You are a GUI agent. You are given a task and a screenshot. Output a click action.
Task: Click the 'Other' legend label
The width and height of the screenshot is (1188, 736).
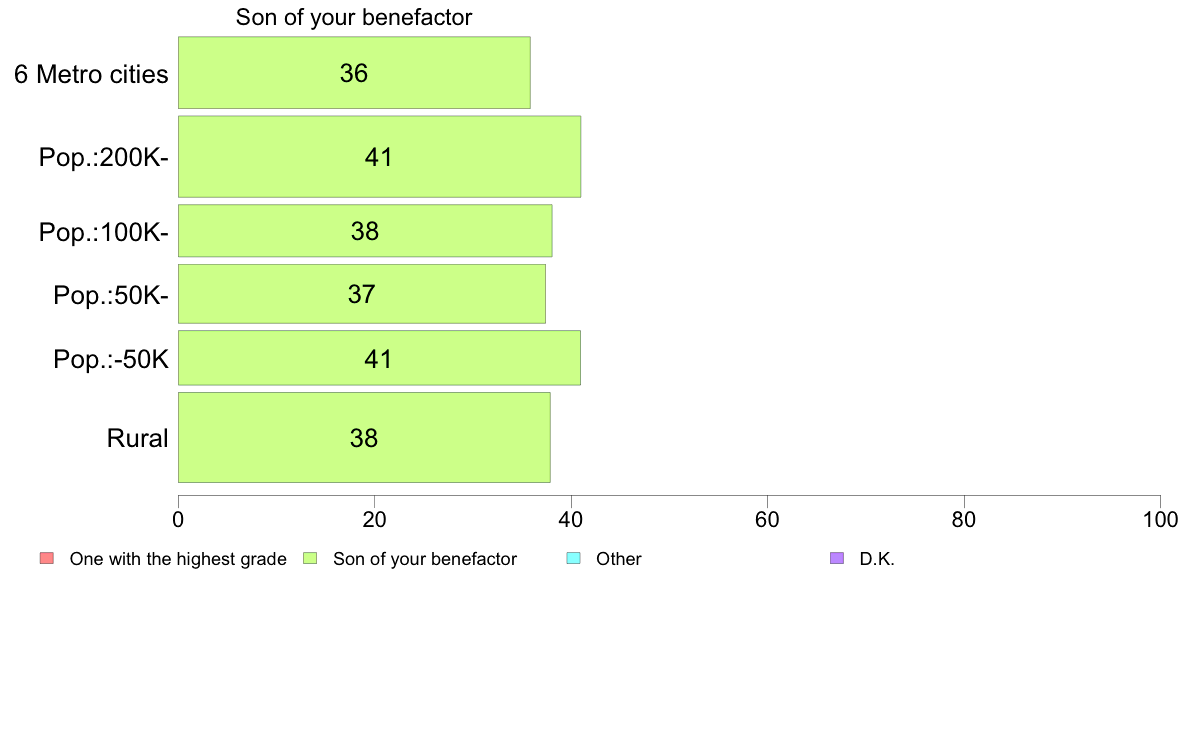[x=619, y=559]
